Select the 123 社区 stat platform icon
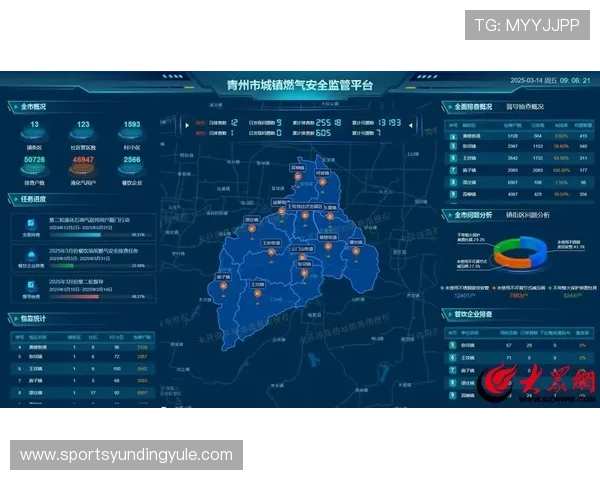The image size is (600, 480). [x=83, y=134]
